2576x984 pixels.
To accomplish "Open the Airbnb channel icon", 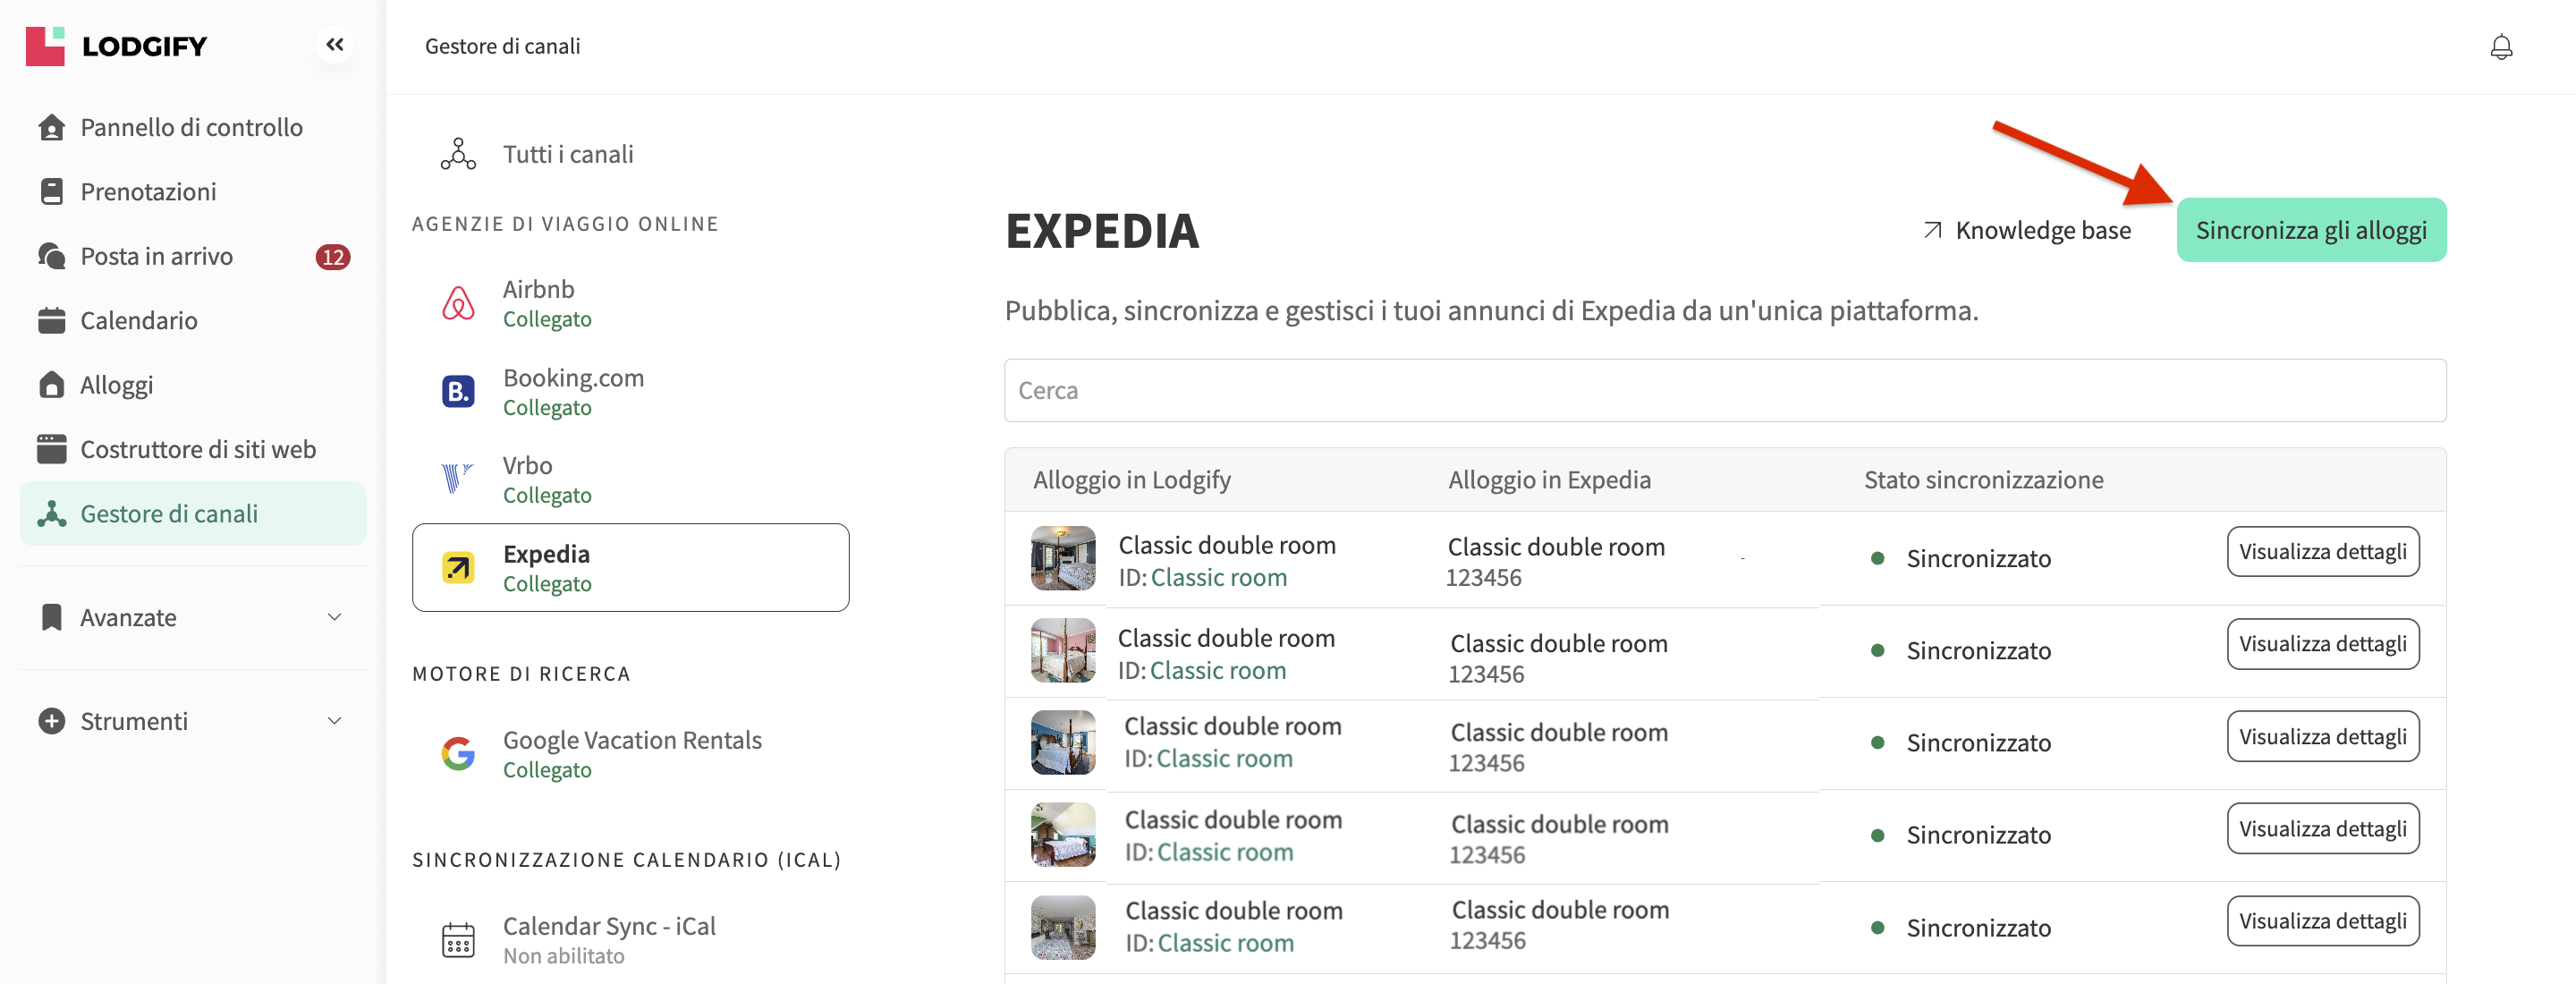I will 458,303.
